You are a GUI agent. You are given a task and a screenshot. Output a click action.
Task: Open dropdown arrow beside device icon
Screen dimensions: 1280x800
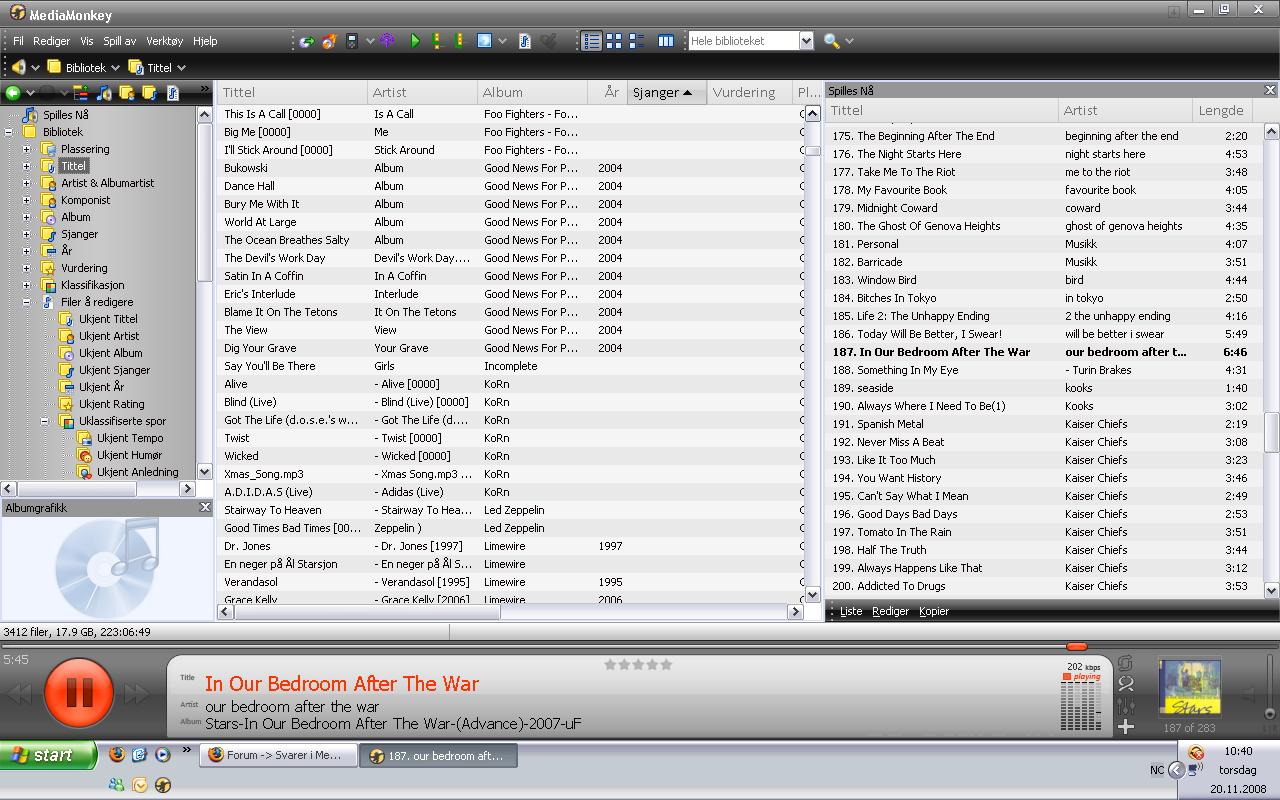coord(369,41)
